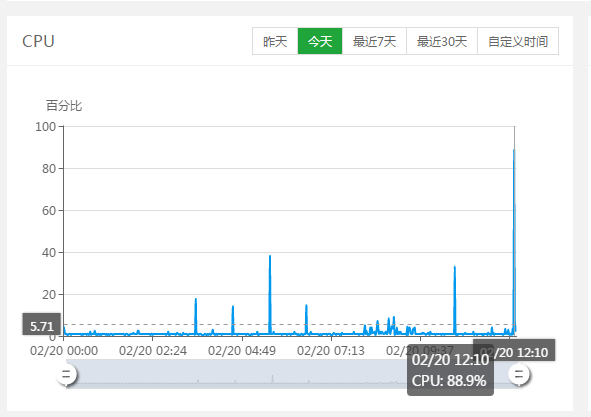Click the 20 y-axis tick label
The height and width of the screenshot is (417, 591).
tap(49, 294)
